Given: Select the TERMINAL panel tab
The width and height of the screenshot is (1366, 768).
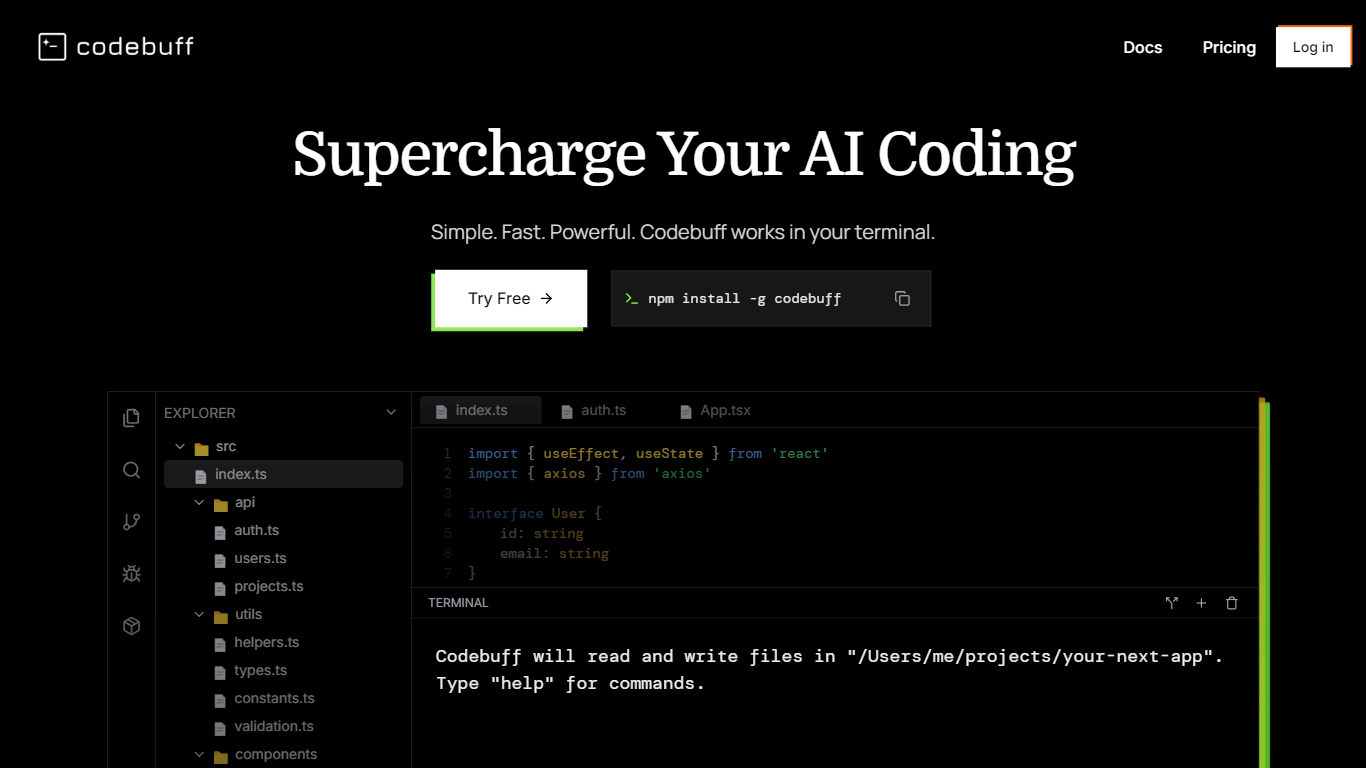Looking at the screenshot, I should pos(458,603).
